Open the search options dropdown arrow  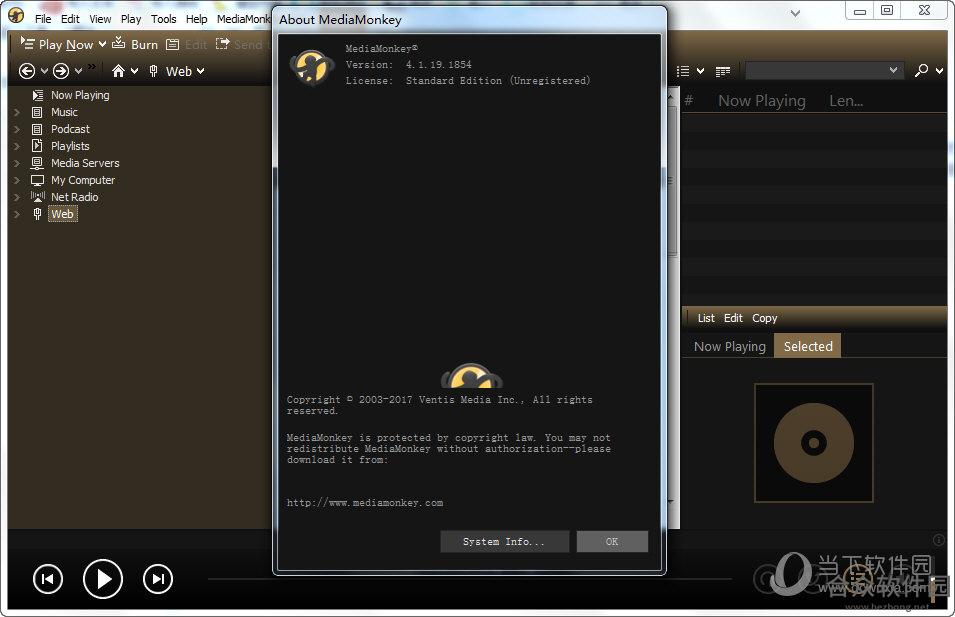(940, 71)
